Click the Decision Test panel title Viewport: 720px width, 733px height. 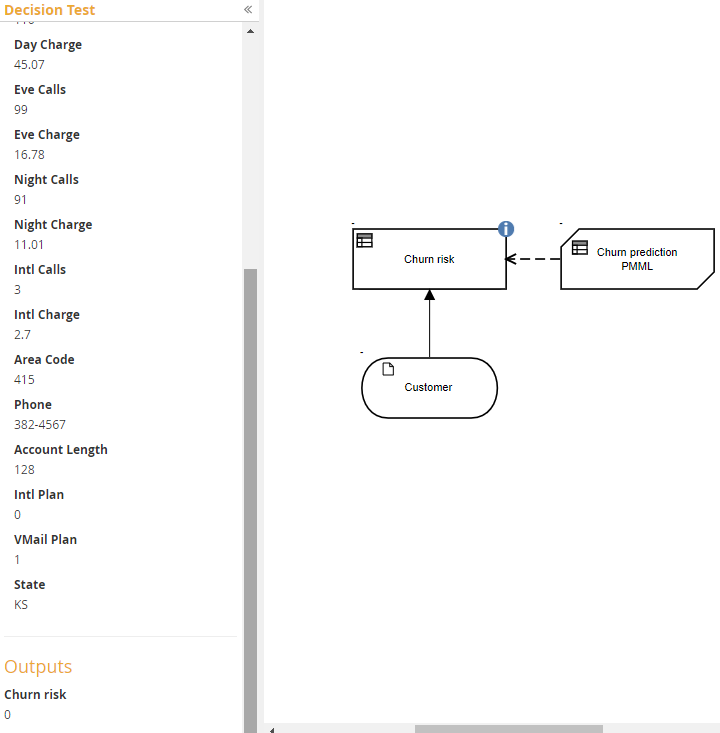tap(50, 10)
